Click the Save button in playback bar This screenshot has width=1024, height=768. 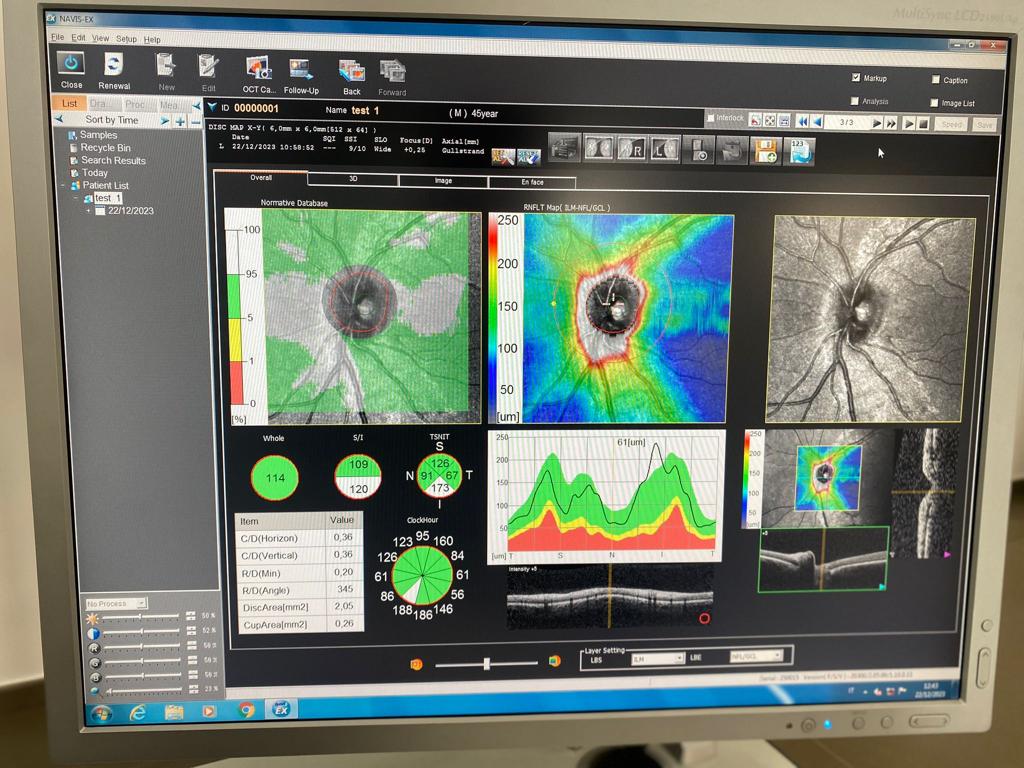pos(984,125)
